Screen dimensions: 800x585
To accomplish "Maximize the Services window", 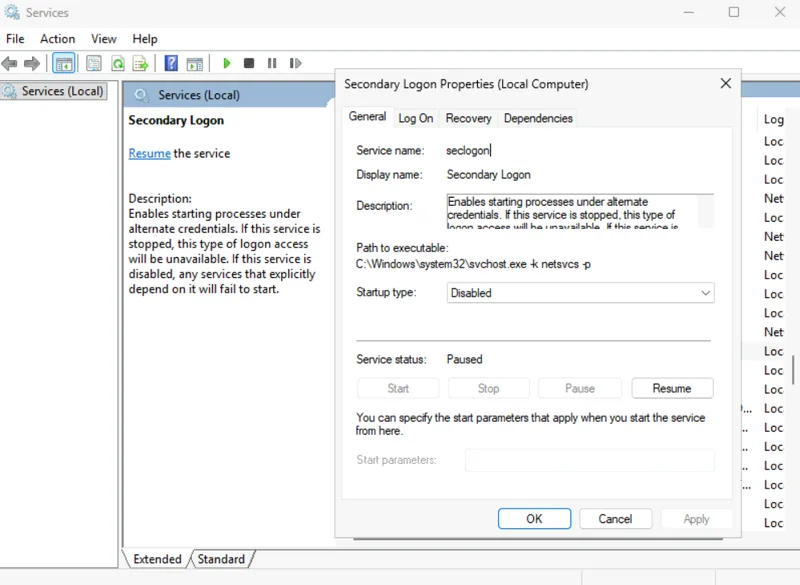I will click(734, 12).
